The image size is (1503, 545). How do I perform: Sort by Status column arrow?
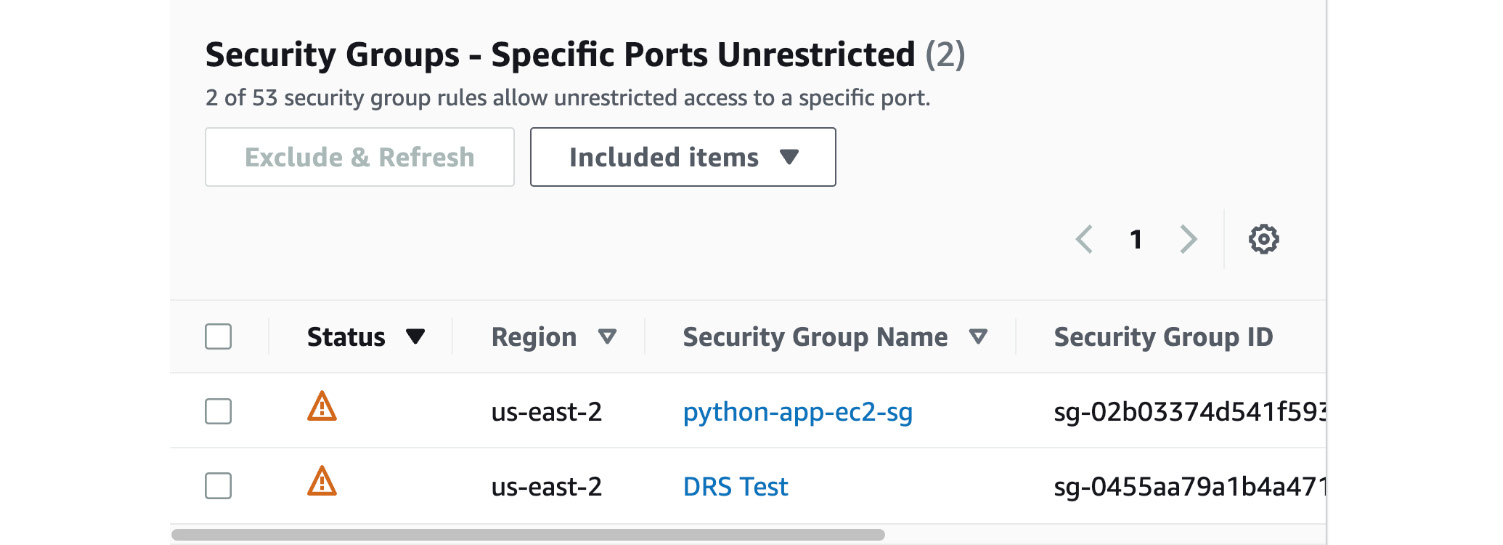(x=416, y=337)
